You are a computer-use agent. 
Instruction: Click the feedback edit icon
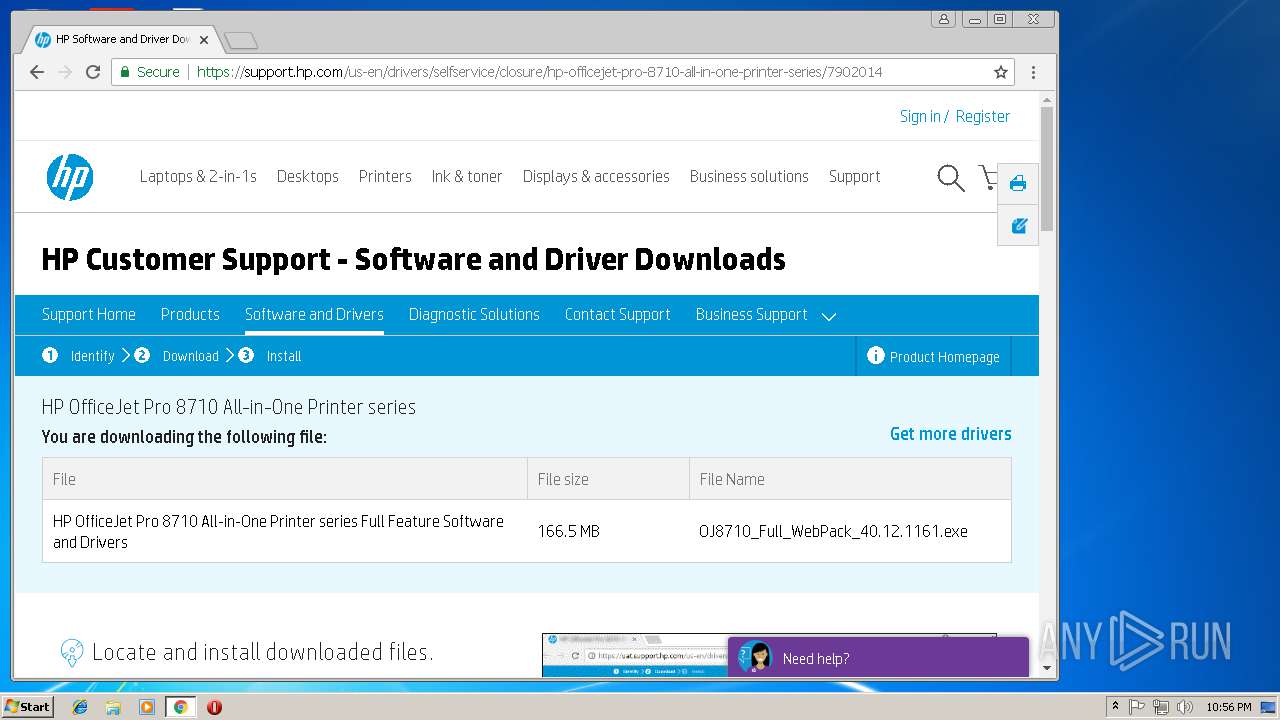pos(1019,226)
